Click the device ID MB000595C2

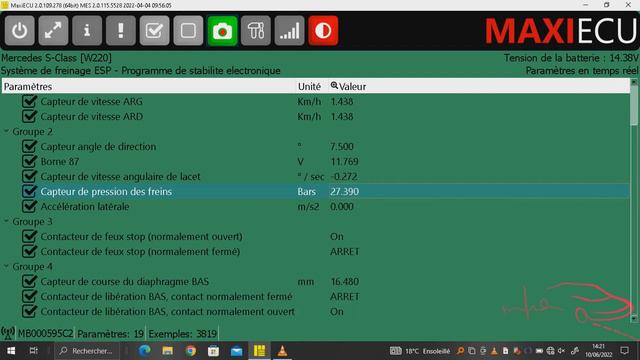pyautogui.click(x=45, y=333)
